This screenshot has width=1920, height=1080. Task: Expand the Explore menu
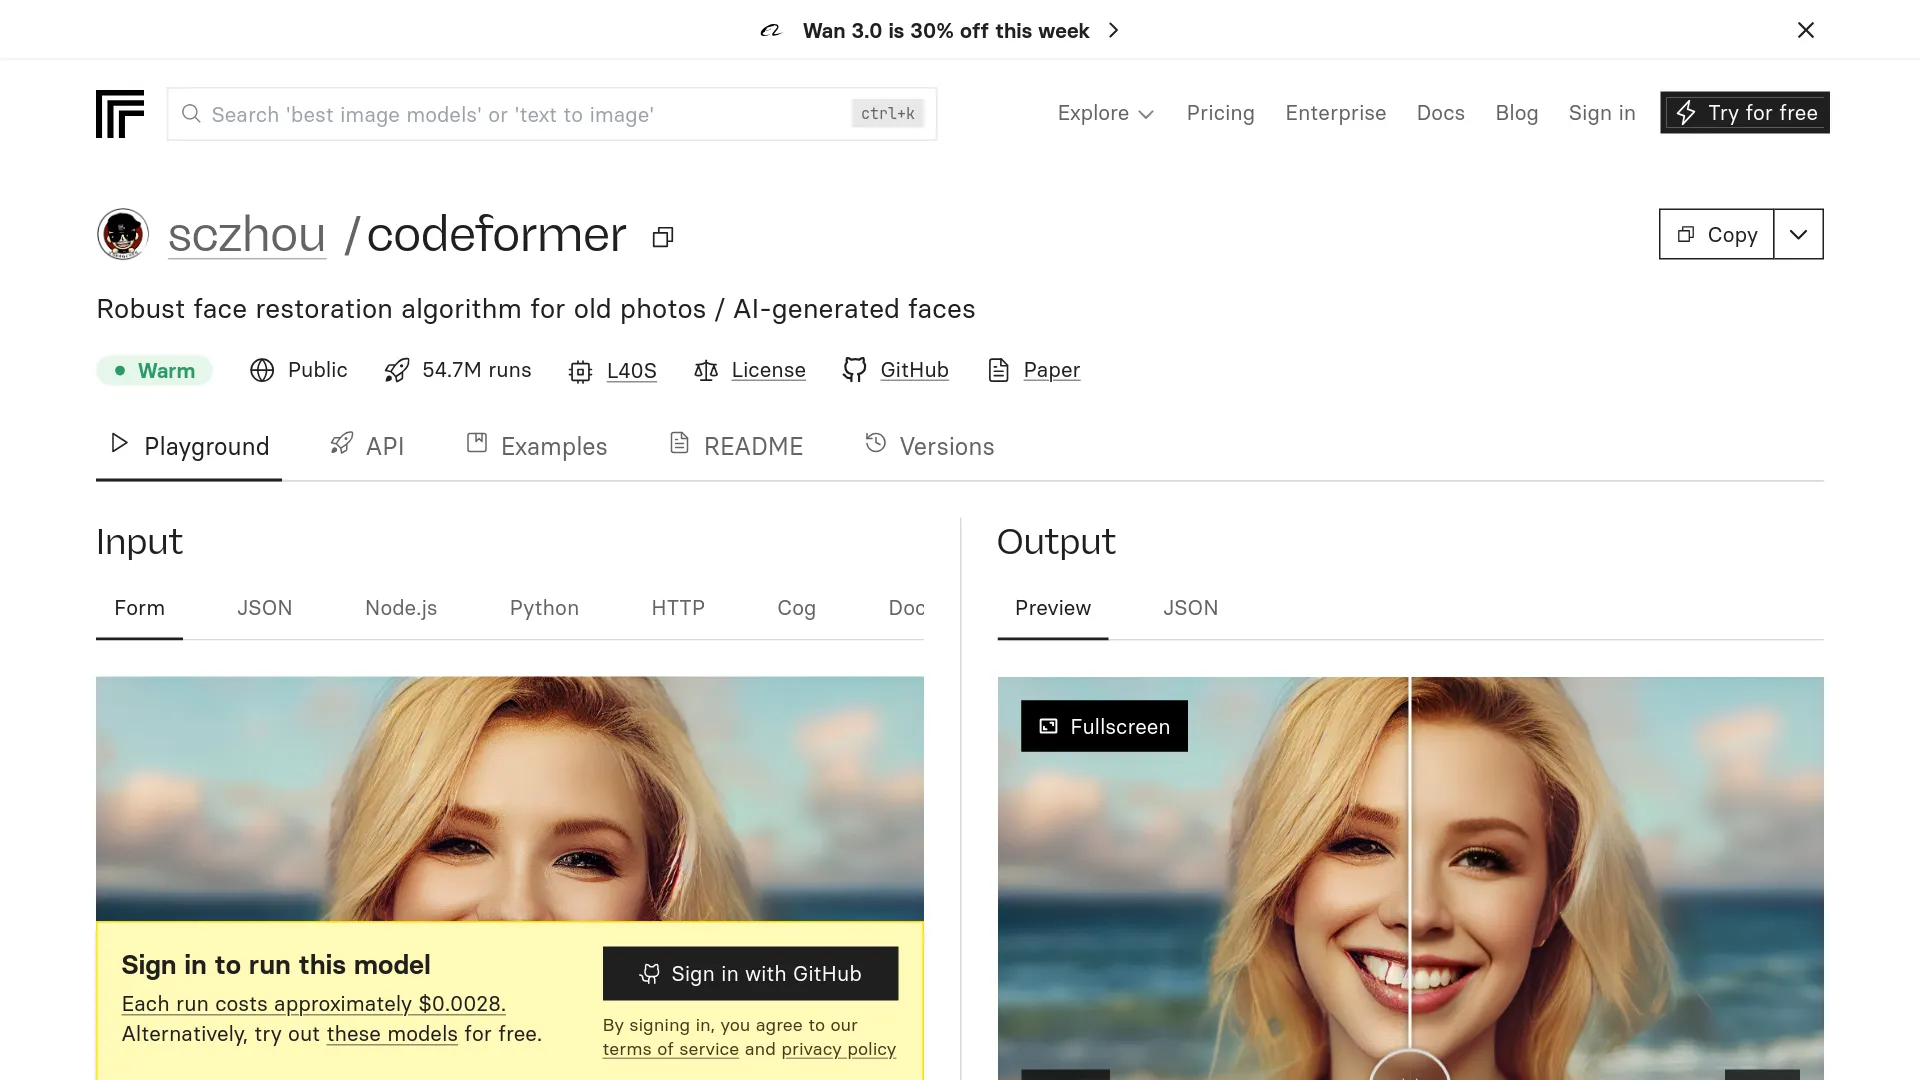coord(1106,113)
